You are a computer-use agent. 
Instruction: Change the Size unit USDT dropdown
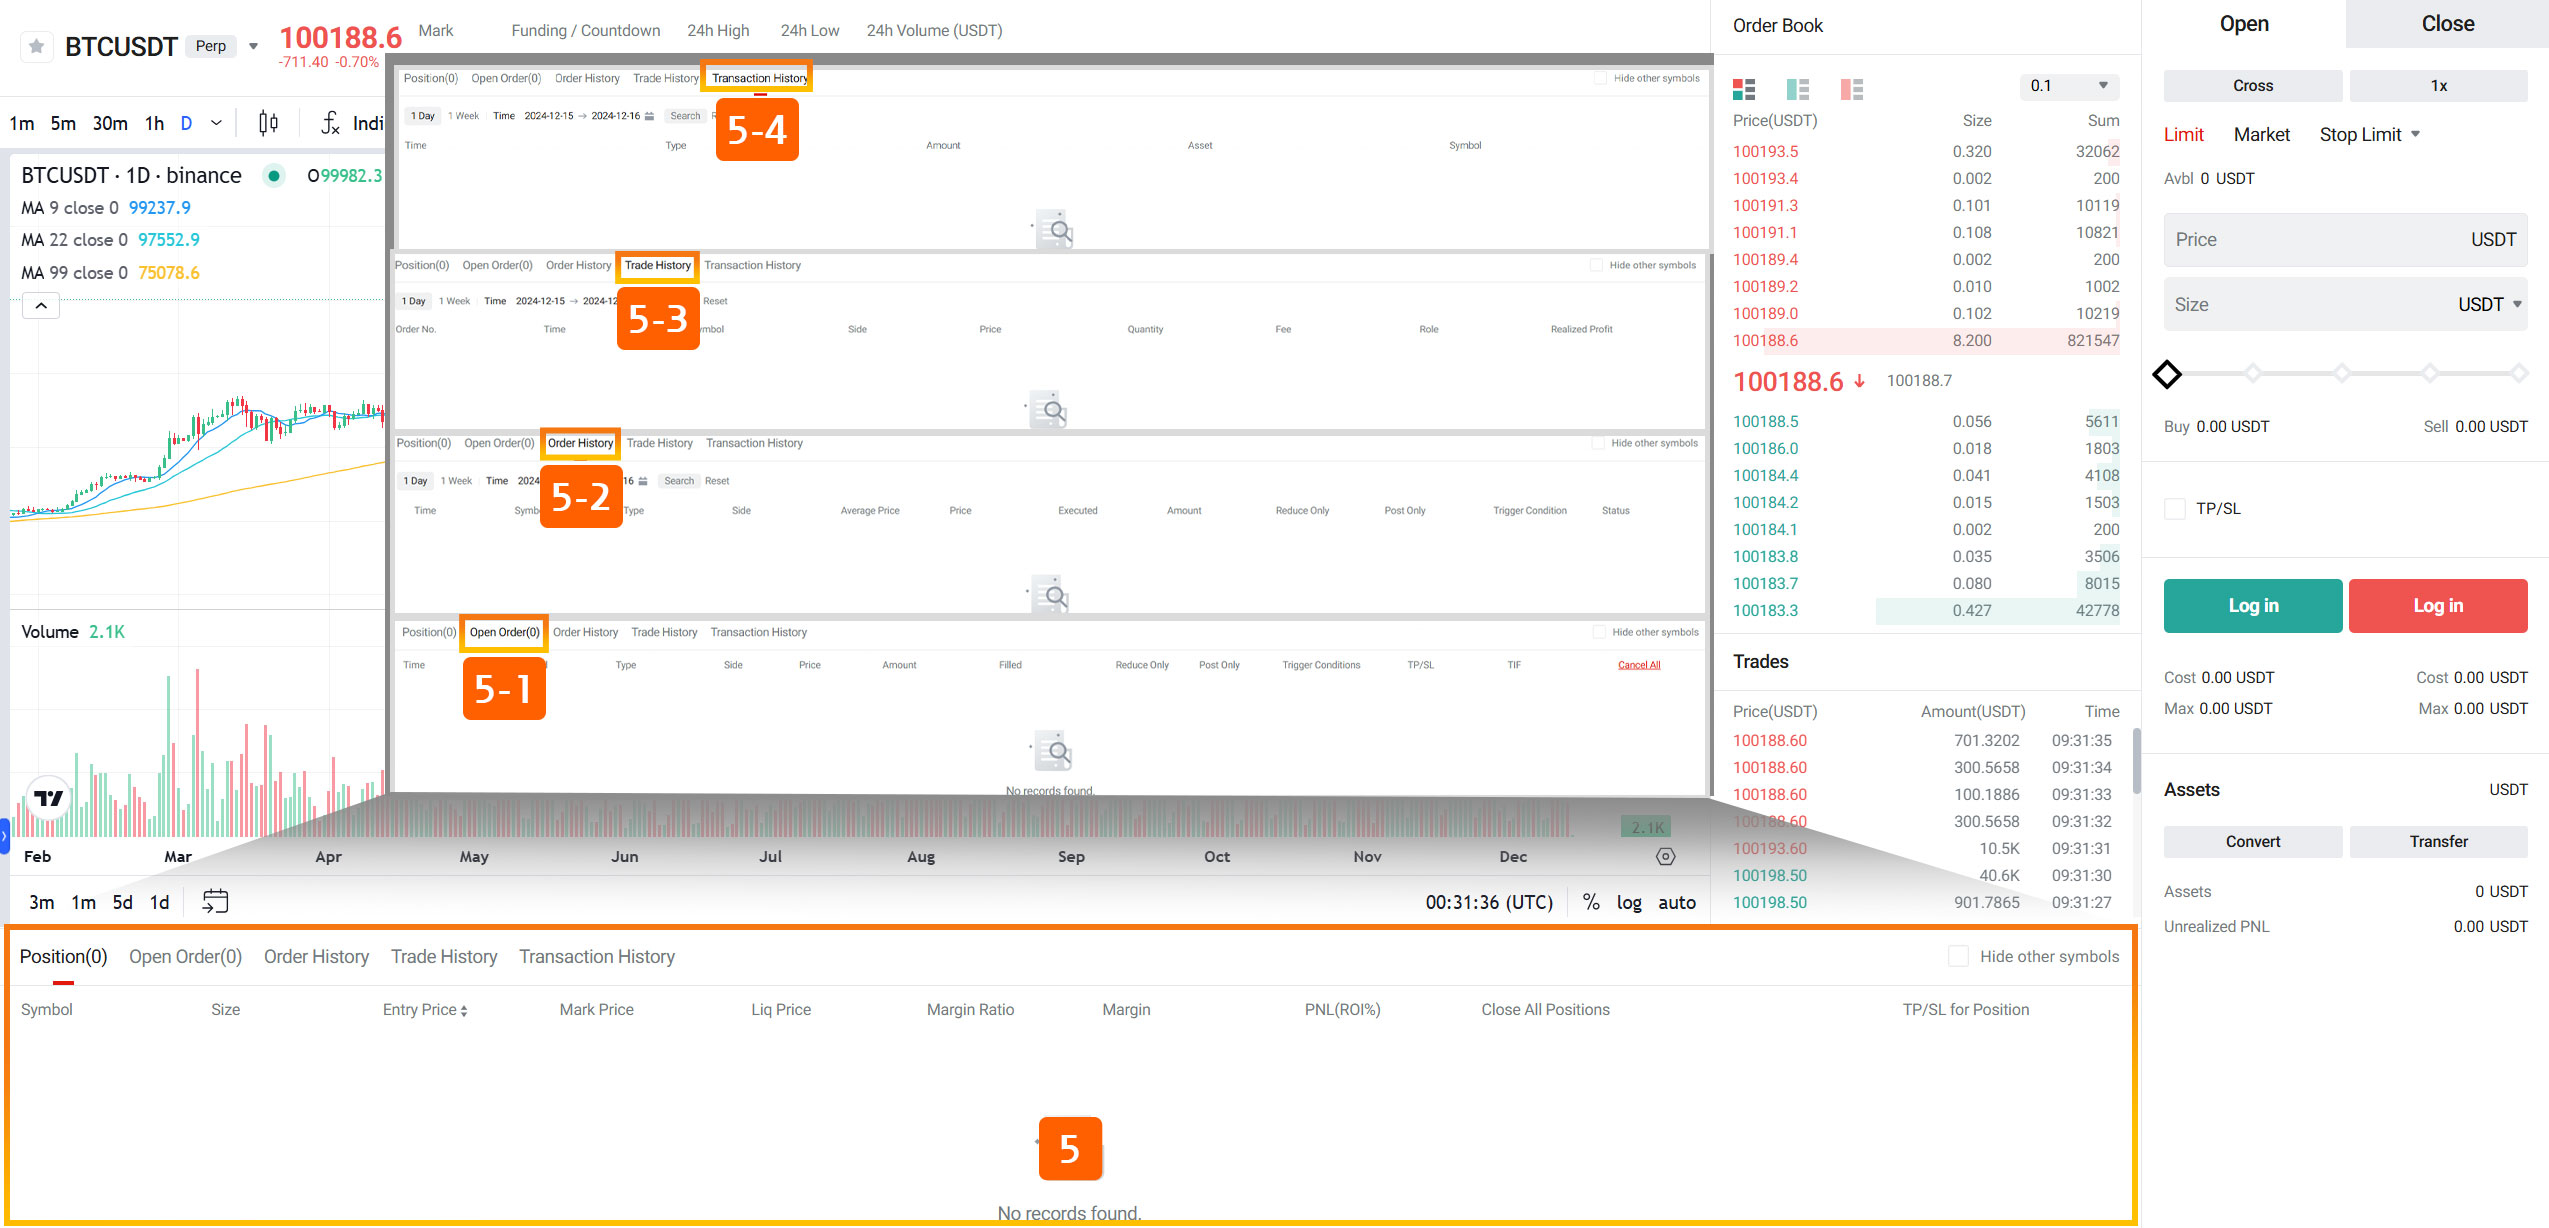(x=2490, y=304)
